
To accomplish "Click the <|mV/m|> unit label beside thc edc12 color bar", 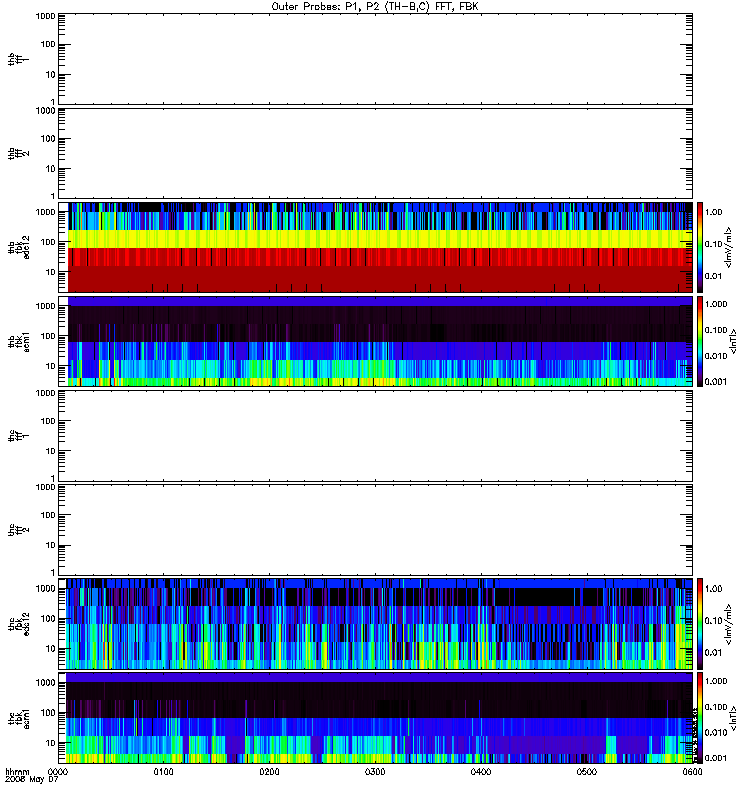I will pos(729,624).
